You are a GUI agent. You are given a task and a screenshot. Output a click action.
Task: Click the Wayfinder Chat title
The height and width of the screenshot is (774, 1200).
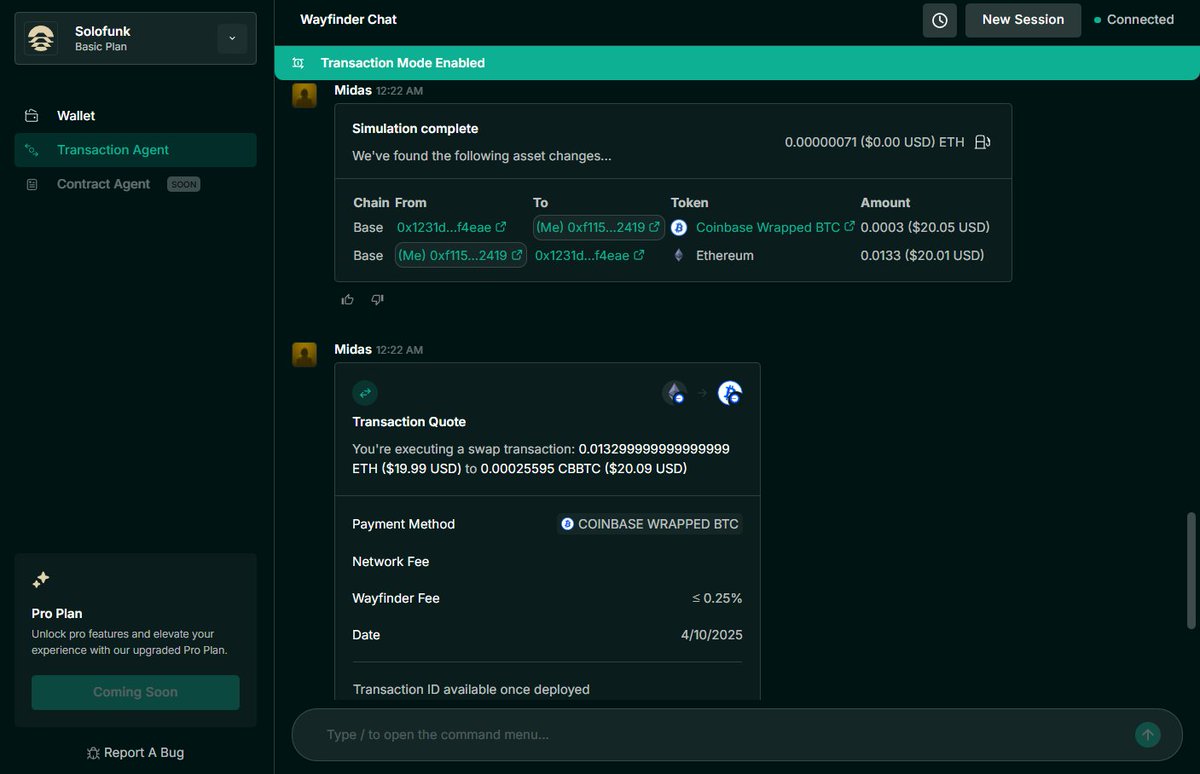[348, 19]
